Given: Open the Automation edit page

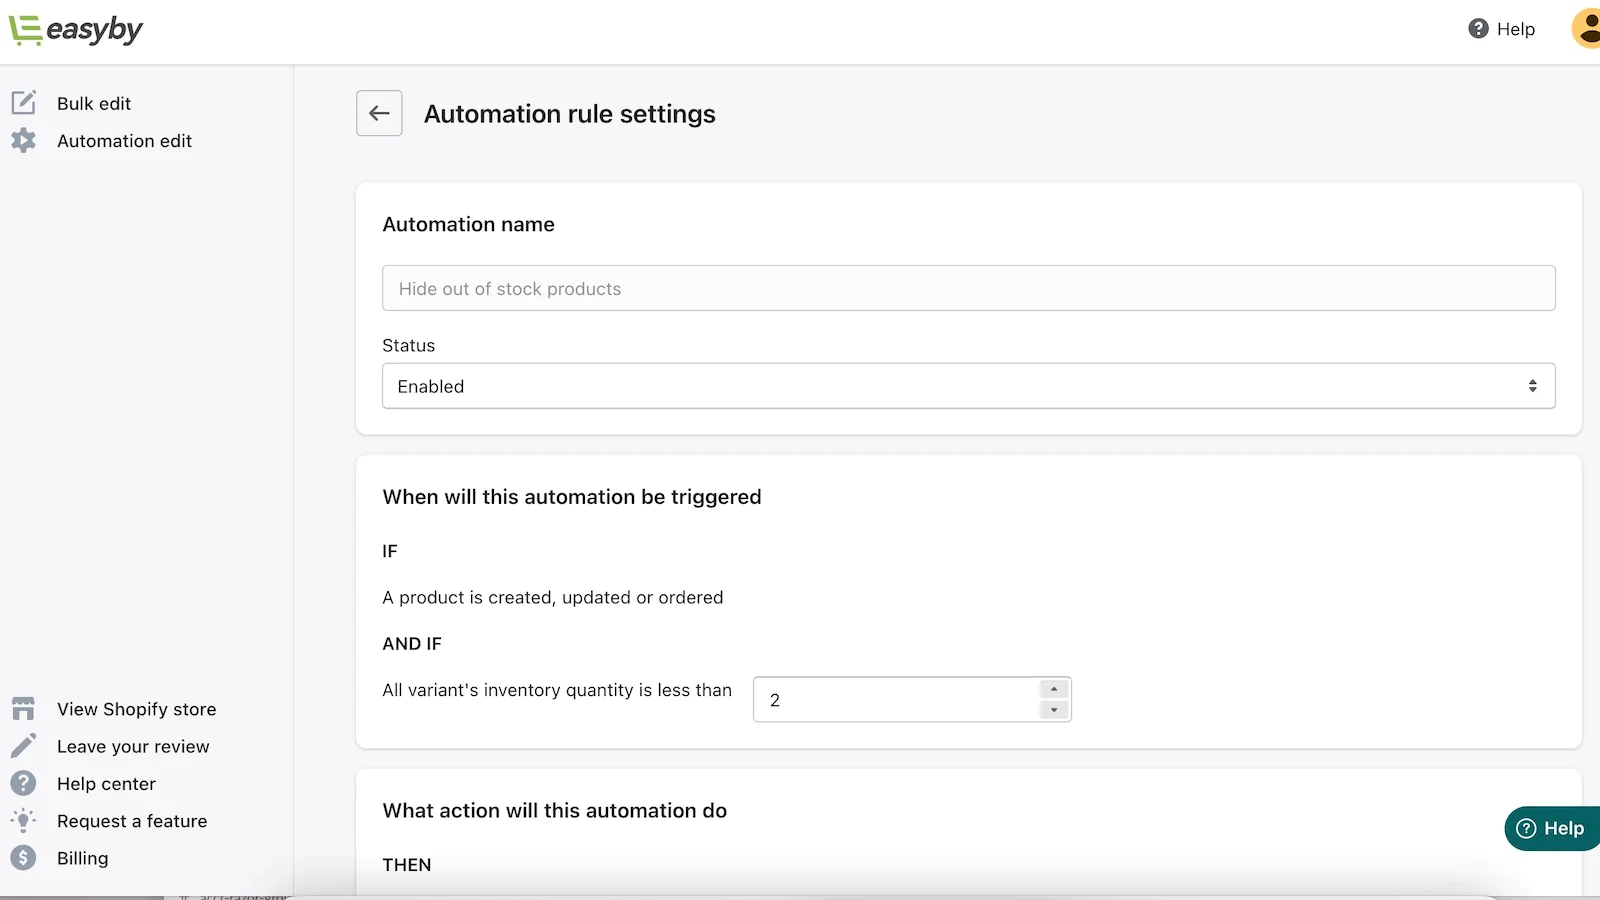Looking at the screenshot, I should [124, 141].
